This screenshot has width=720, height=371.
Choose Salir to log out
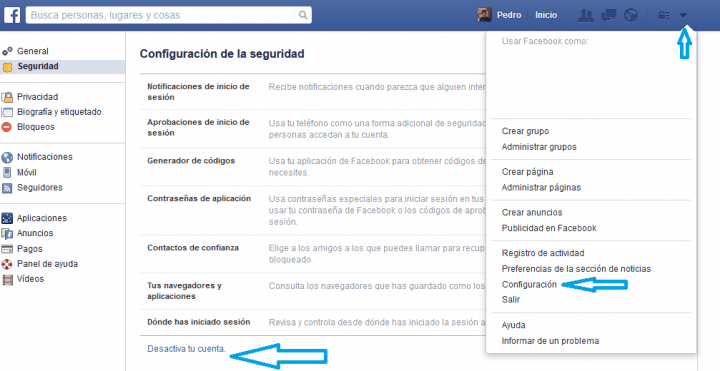point(511,300)
